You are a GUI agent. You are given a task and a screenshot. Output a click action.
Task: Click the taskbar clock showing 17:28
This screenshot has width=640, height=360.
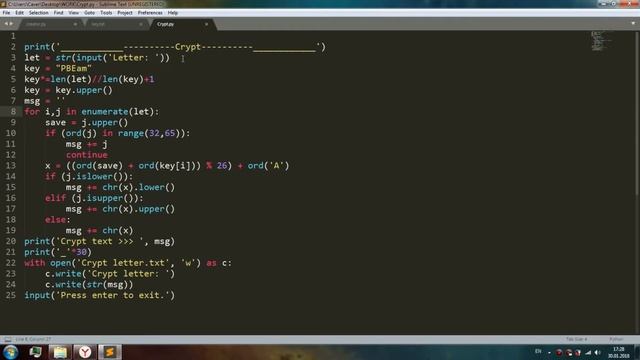(x=619, y=352)
